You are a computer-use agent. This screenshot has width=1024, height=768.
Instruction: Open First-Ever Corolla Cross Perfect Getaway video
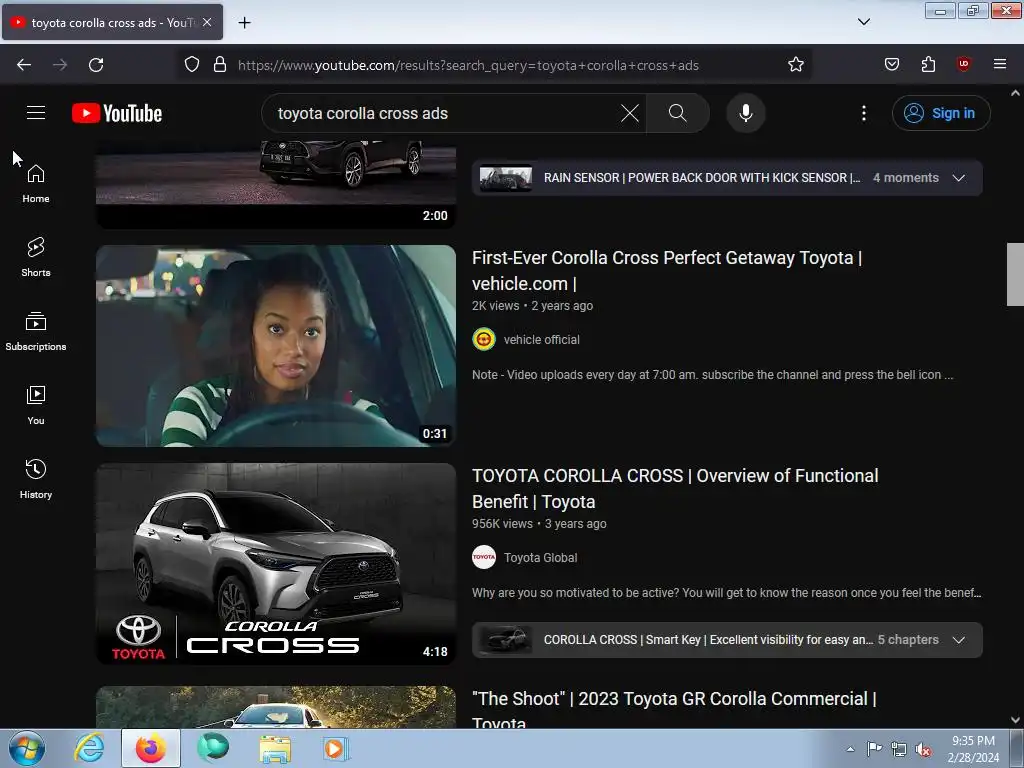coord(667,270)
